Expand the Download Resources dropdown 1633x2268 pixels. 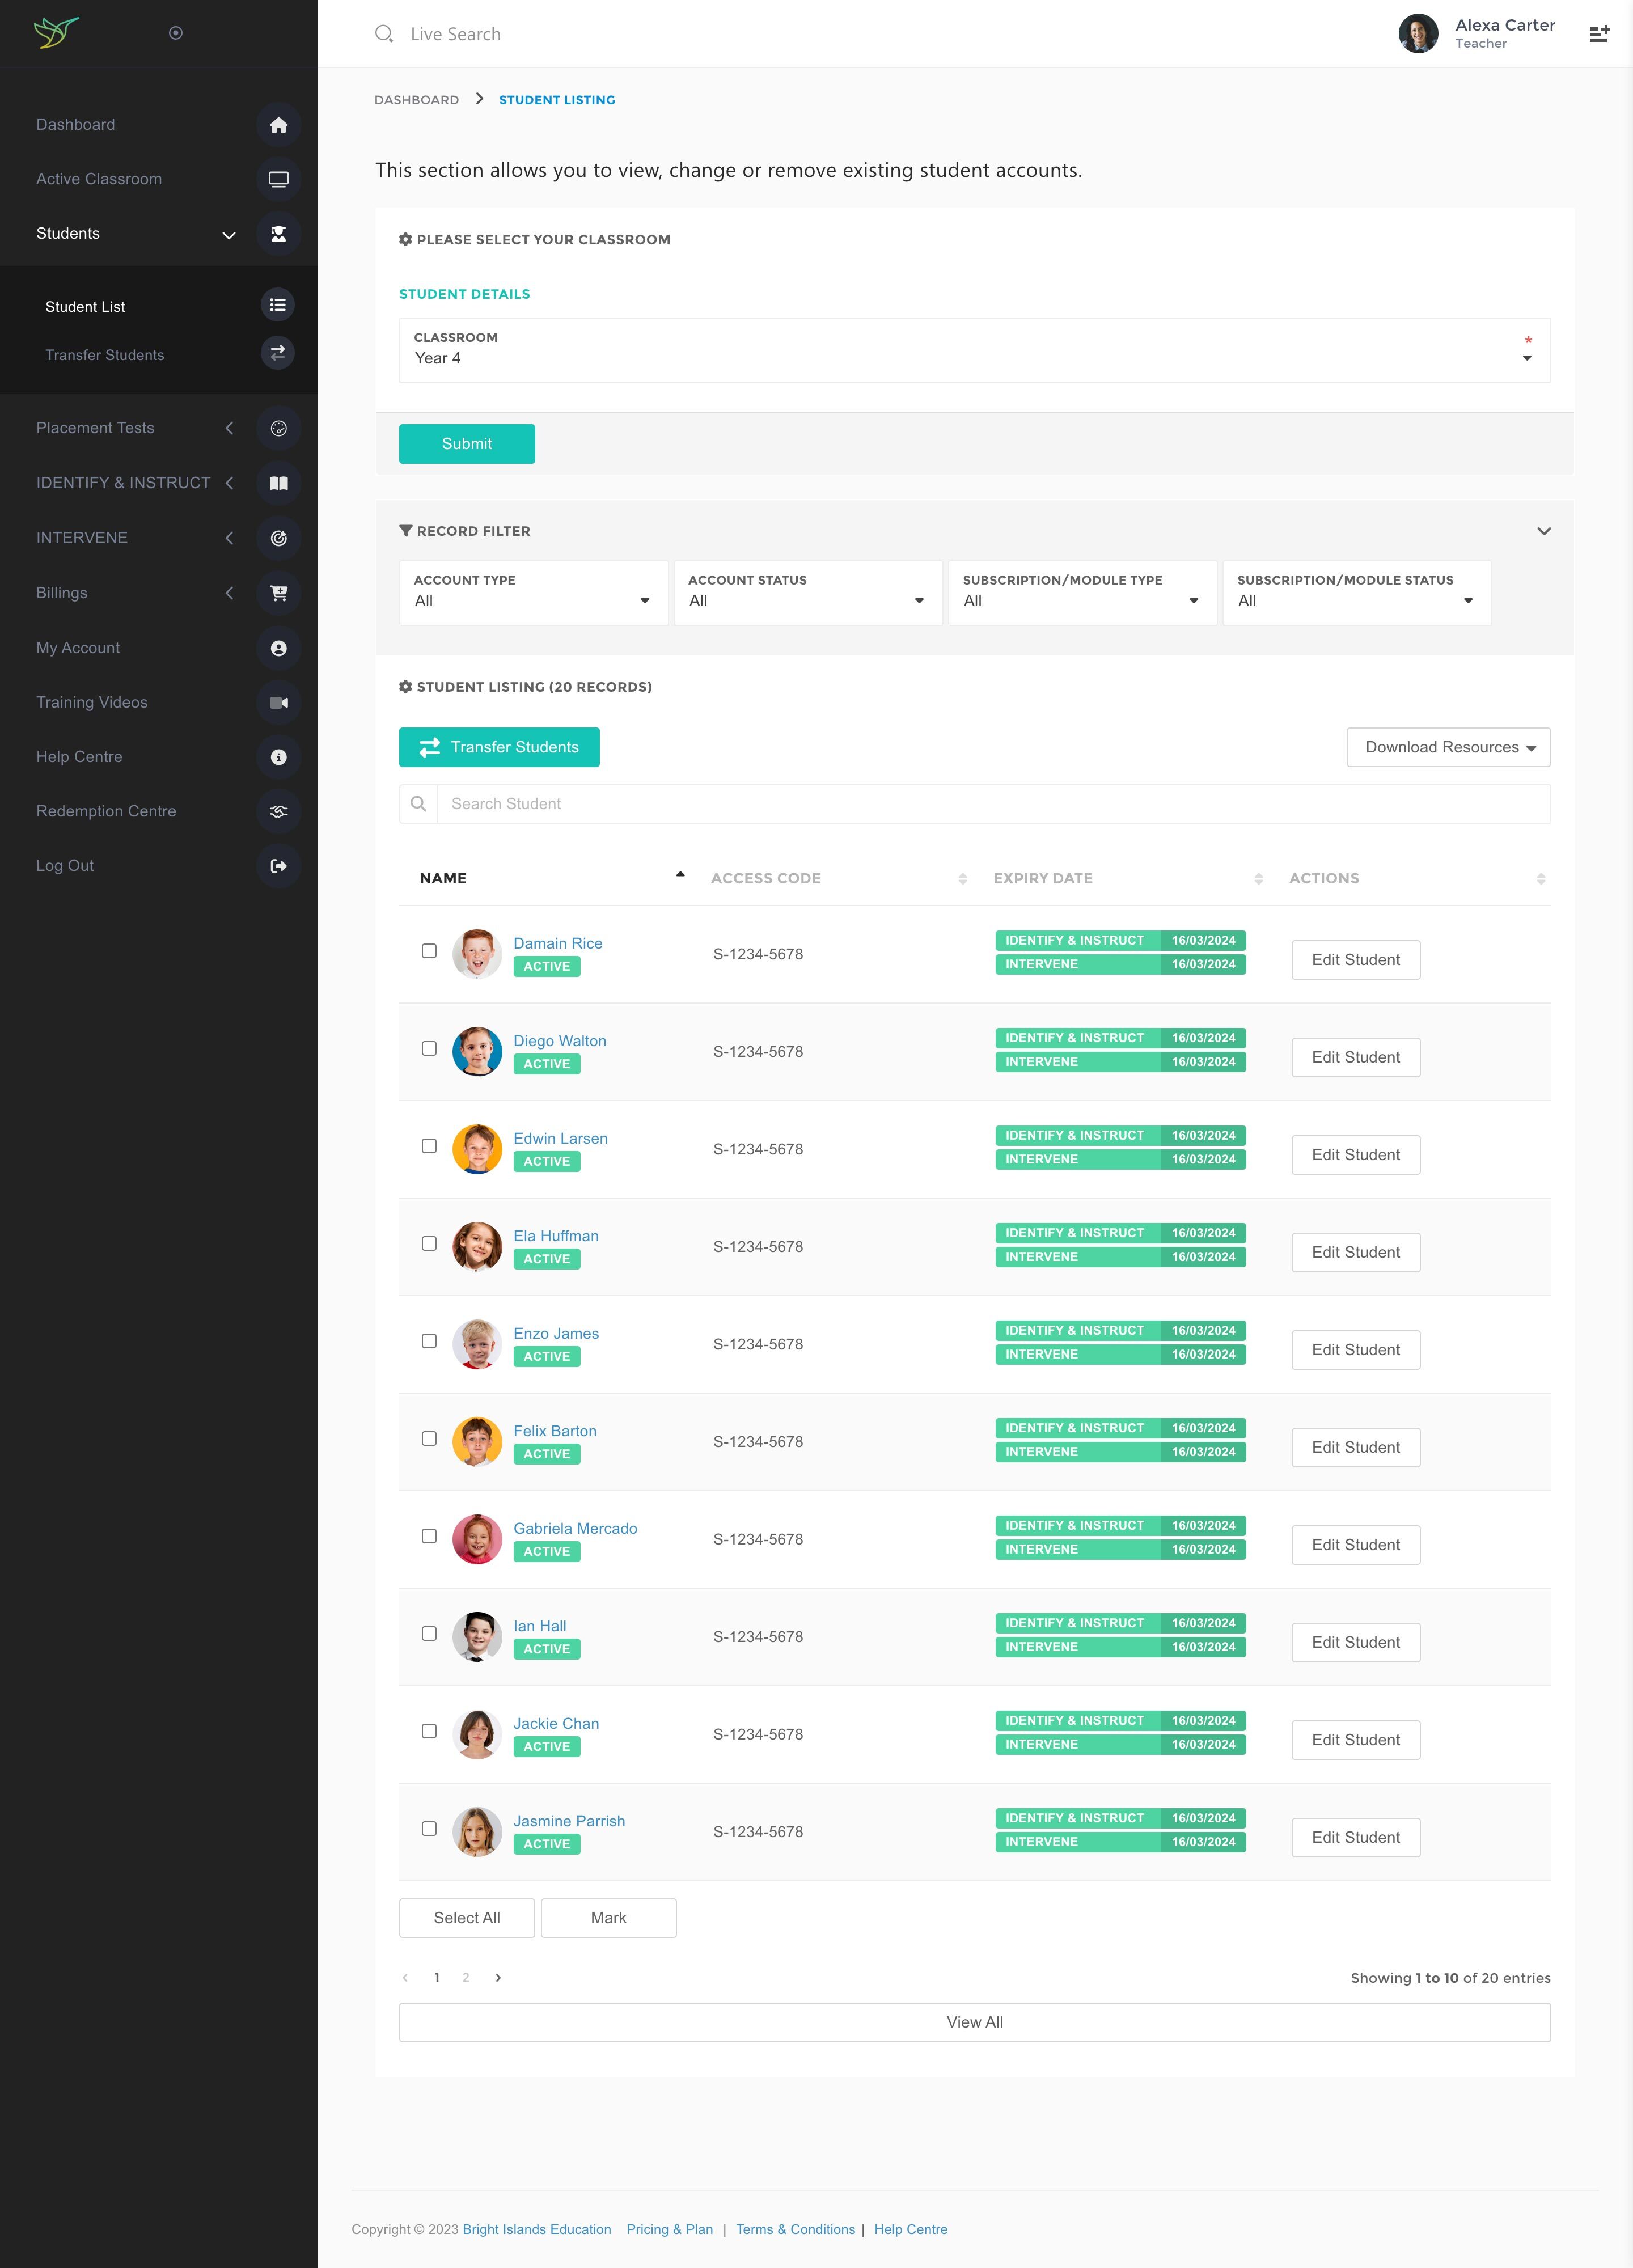click(x=1448, y=747)
